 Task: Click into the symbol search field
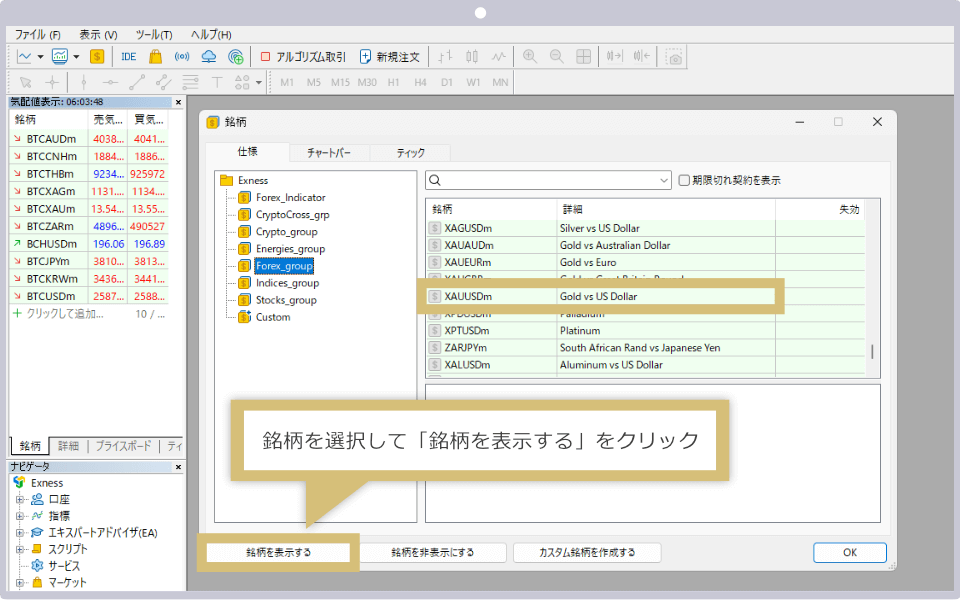pos(548,181)
